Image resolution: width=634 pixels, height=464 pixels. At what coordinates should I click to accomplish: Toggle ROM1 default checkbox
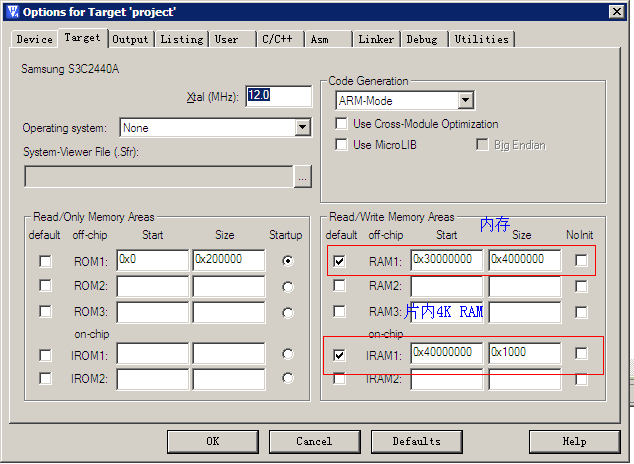(x=45, y=261)
